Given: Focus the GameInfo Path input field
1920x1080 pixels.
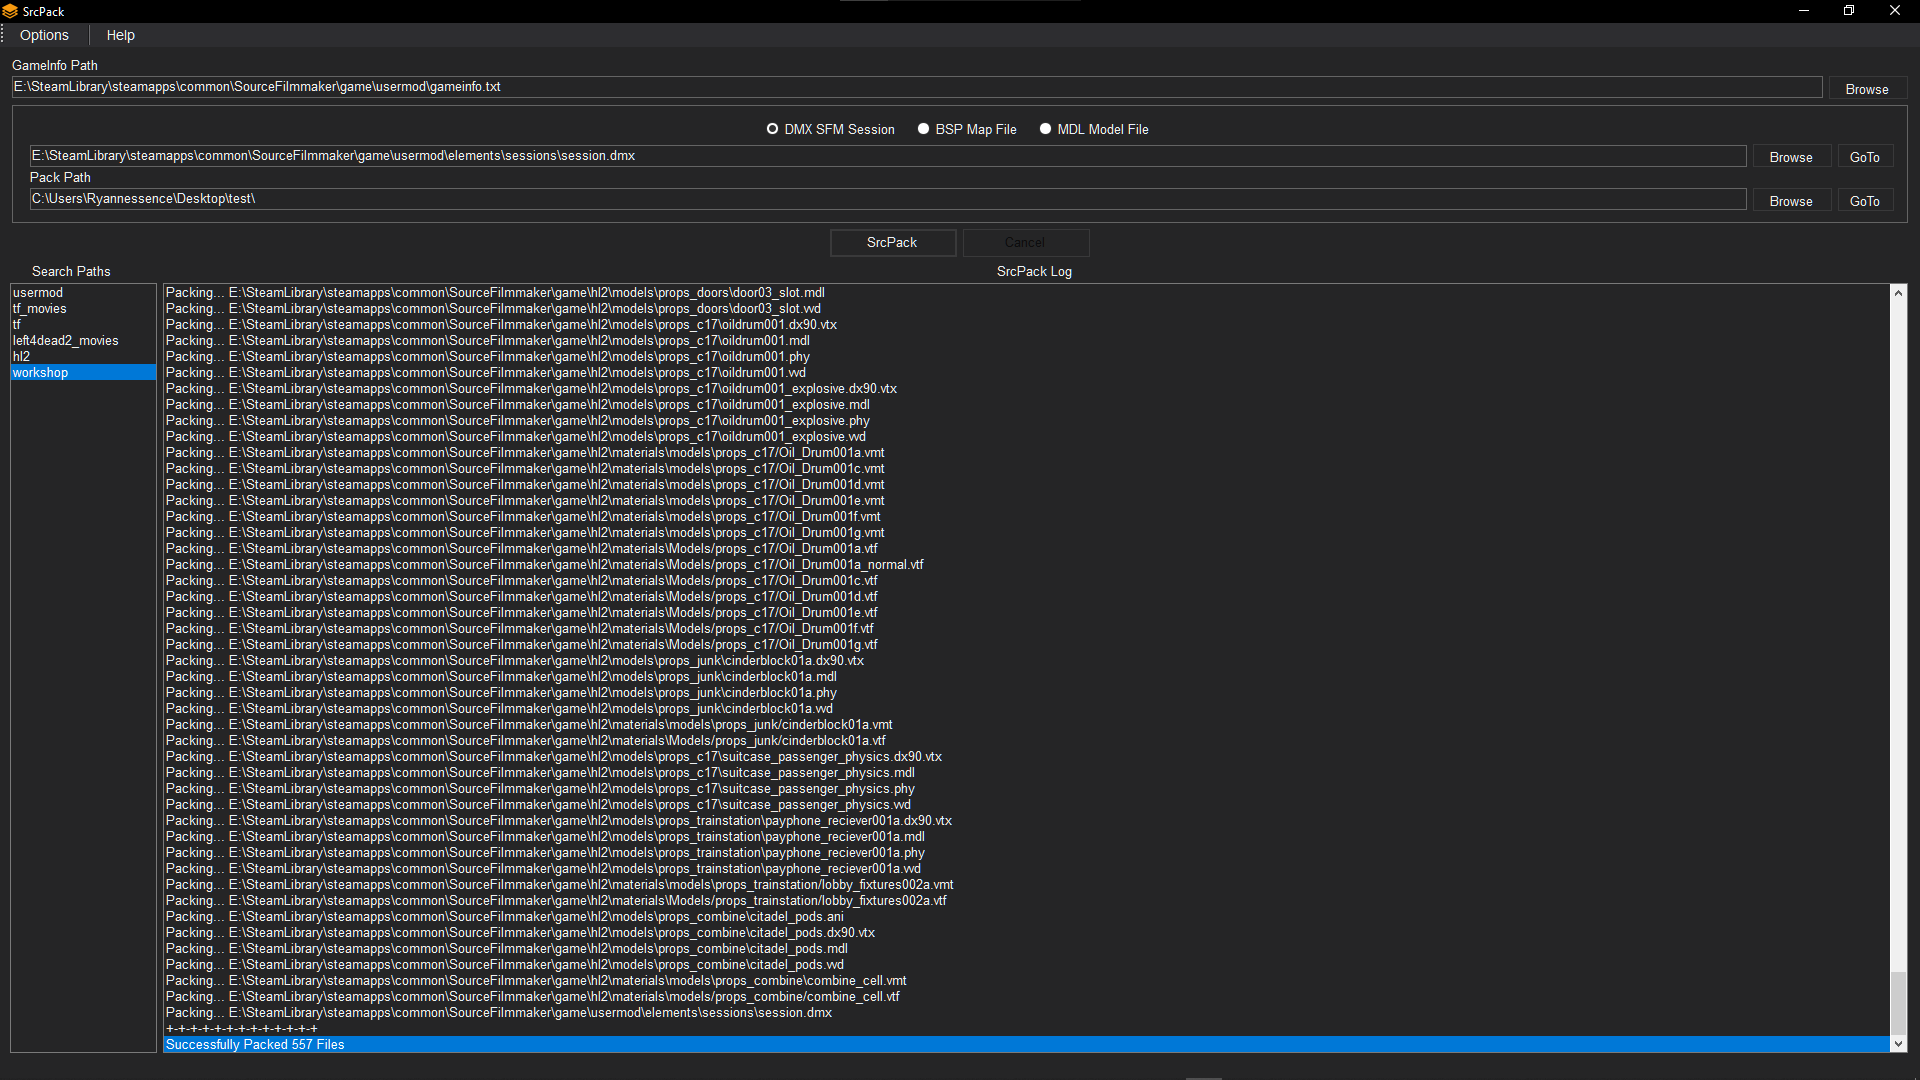Looking at the screenshot, I should (917, 87).
